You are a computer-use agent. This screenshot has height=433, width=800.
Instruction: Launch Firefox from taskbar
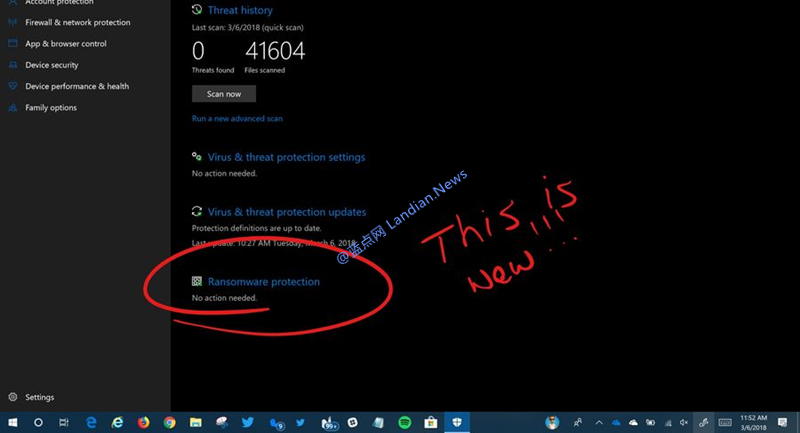144,422
